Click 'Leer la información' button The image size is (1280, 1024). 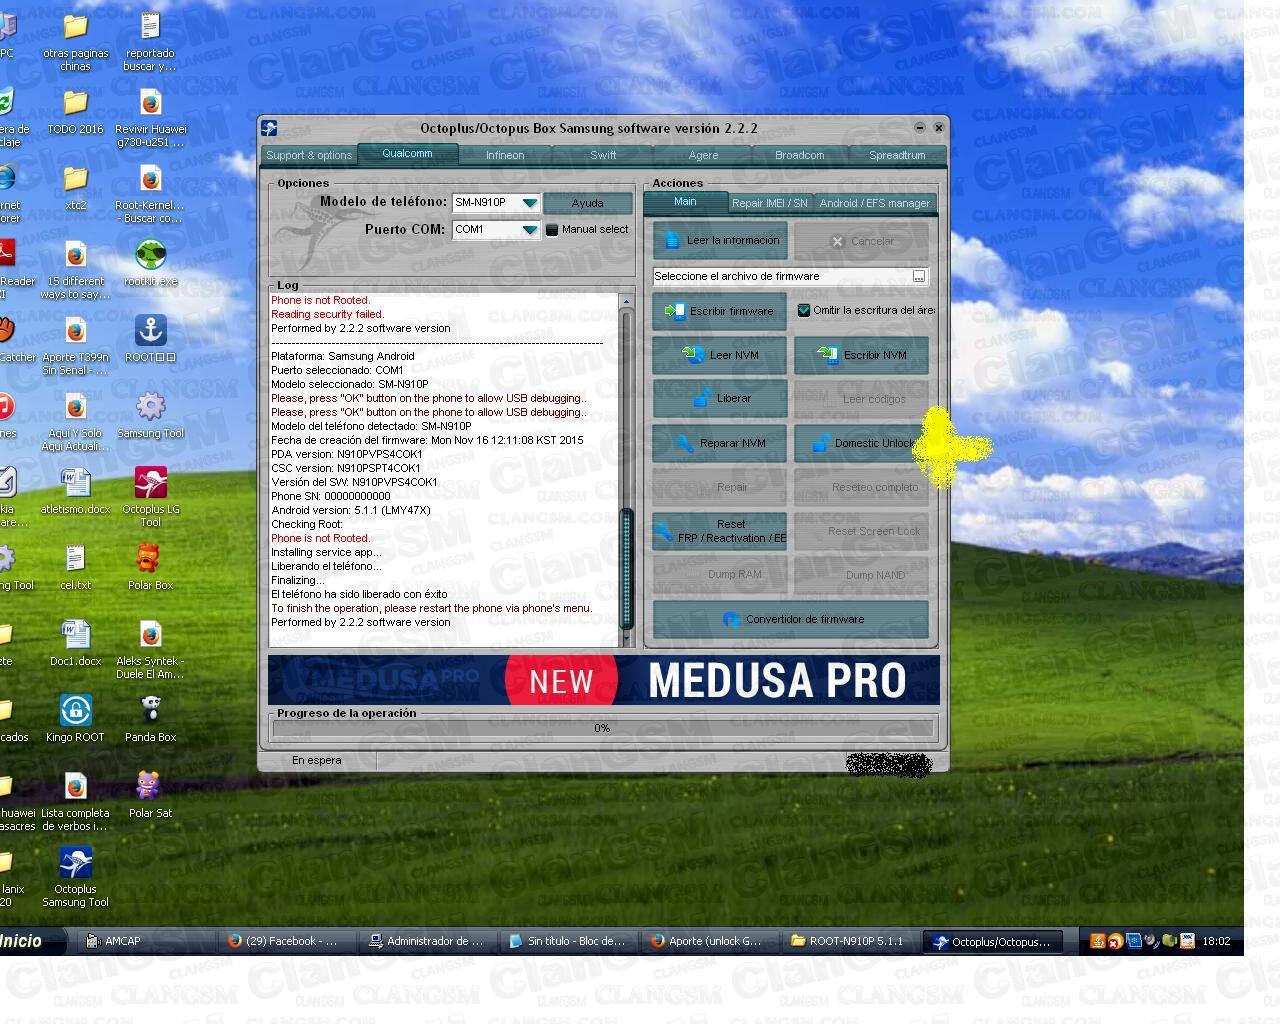click(x=720, y=241)
